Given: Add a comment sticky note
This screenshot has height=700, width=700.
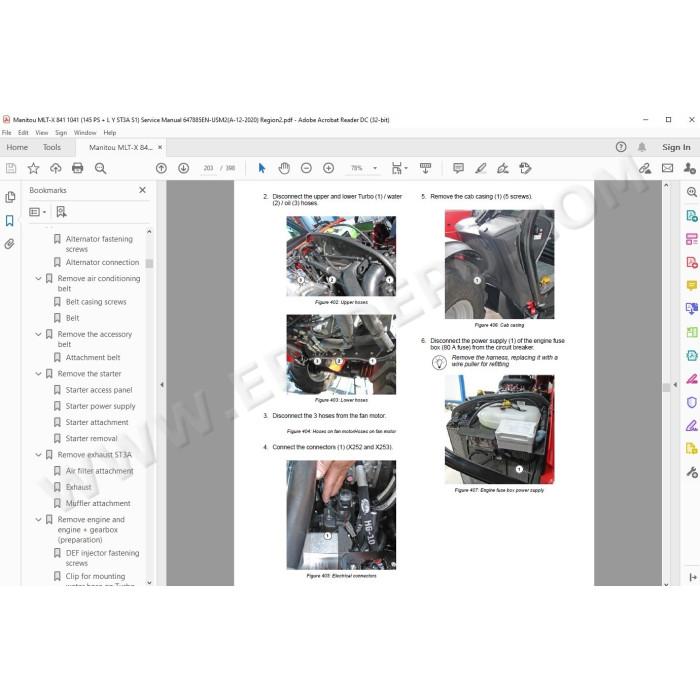Looking at the screenshot, I should [458, 168].
